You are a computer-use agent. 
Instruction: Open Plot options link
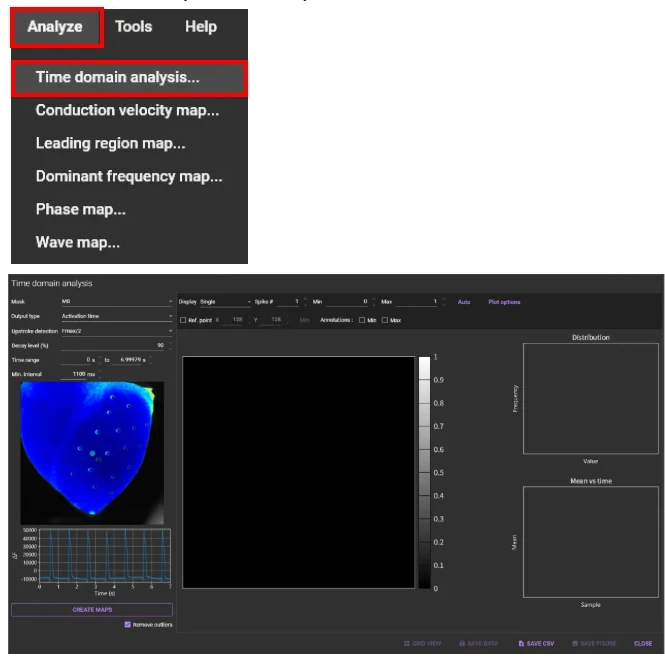coord(504,301)
